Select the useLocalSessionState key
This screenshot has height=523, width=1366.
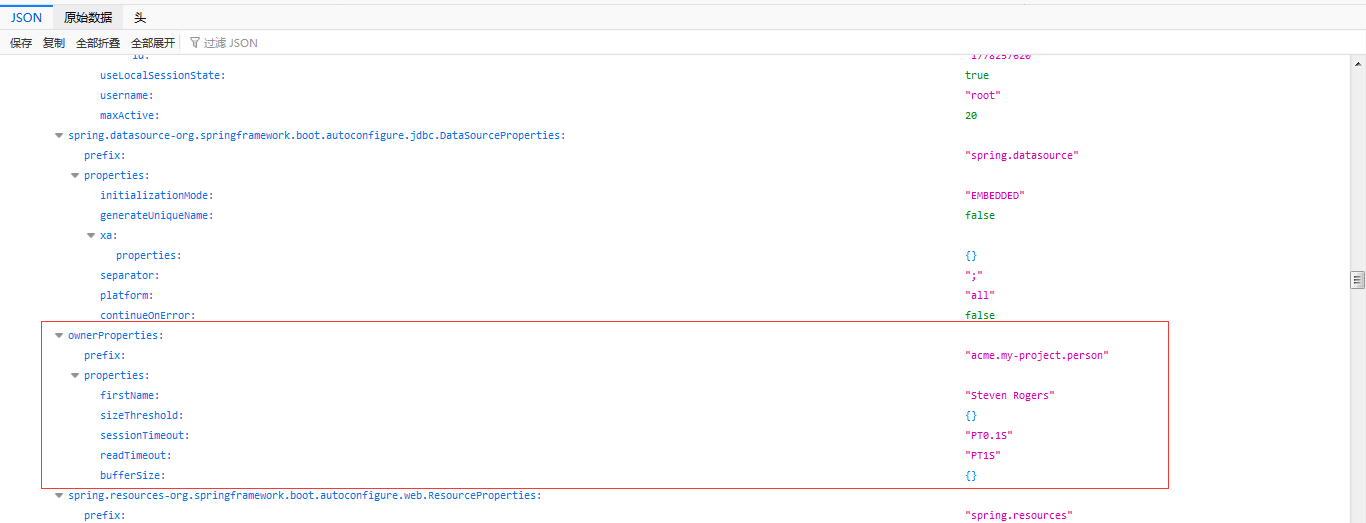(x=162, y=75)
